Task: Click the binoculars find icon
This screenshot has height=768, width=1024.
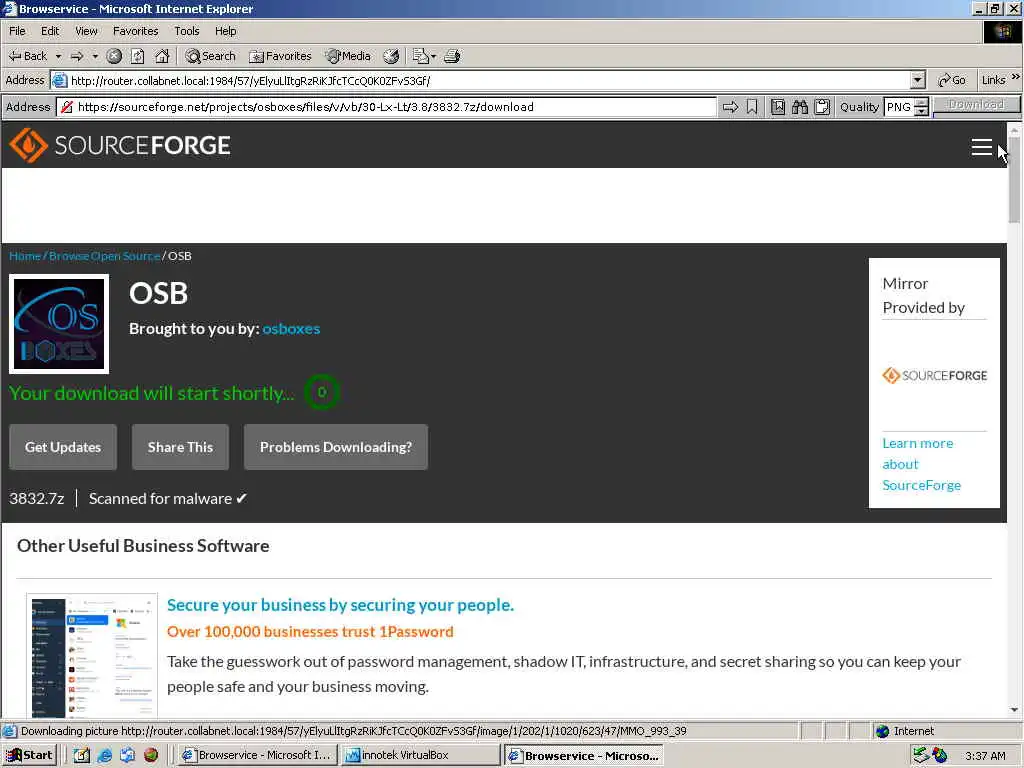Action: [x=800, y=106]
